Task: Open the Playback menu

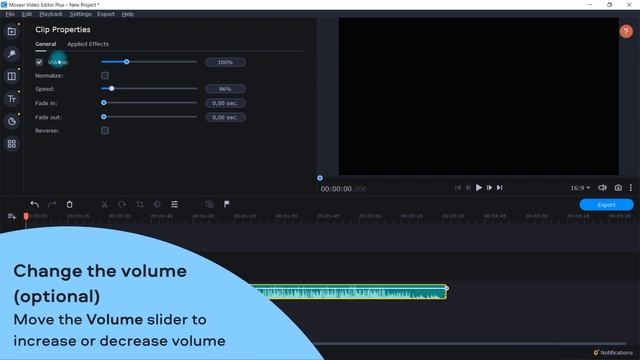Action: click(51, 14)
